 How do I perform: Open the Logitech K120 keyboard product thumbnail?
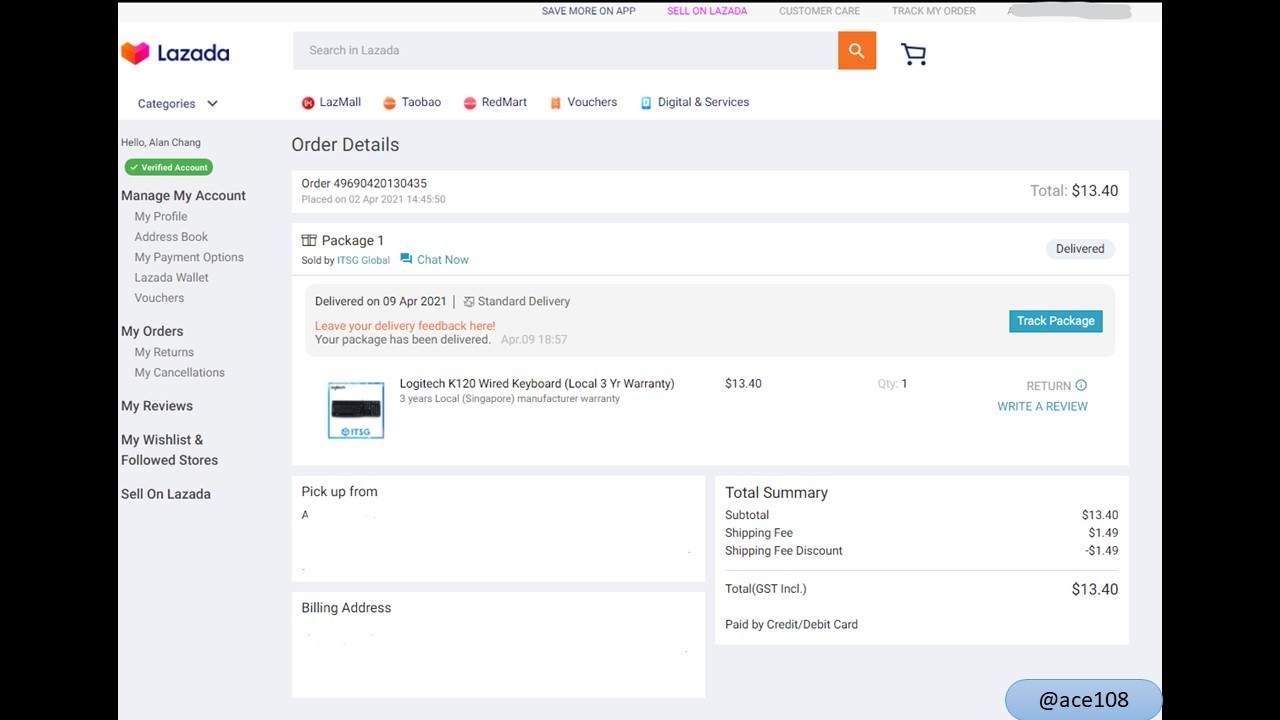[356, 410]
